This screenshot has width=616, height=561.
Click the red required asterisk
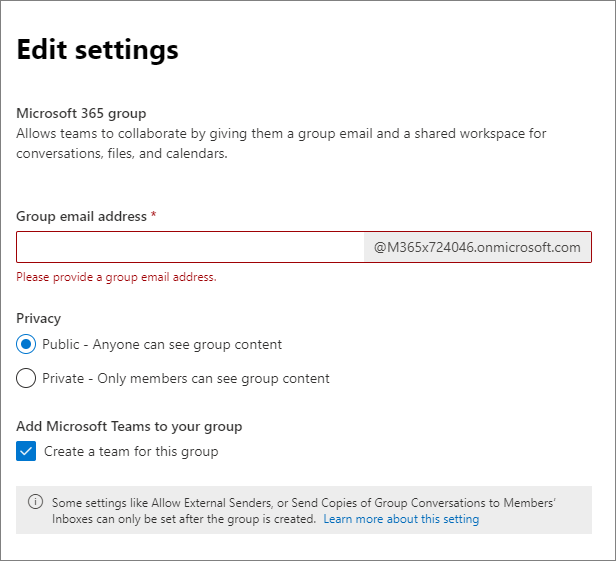154,214
